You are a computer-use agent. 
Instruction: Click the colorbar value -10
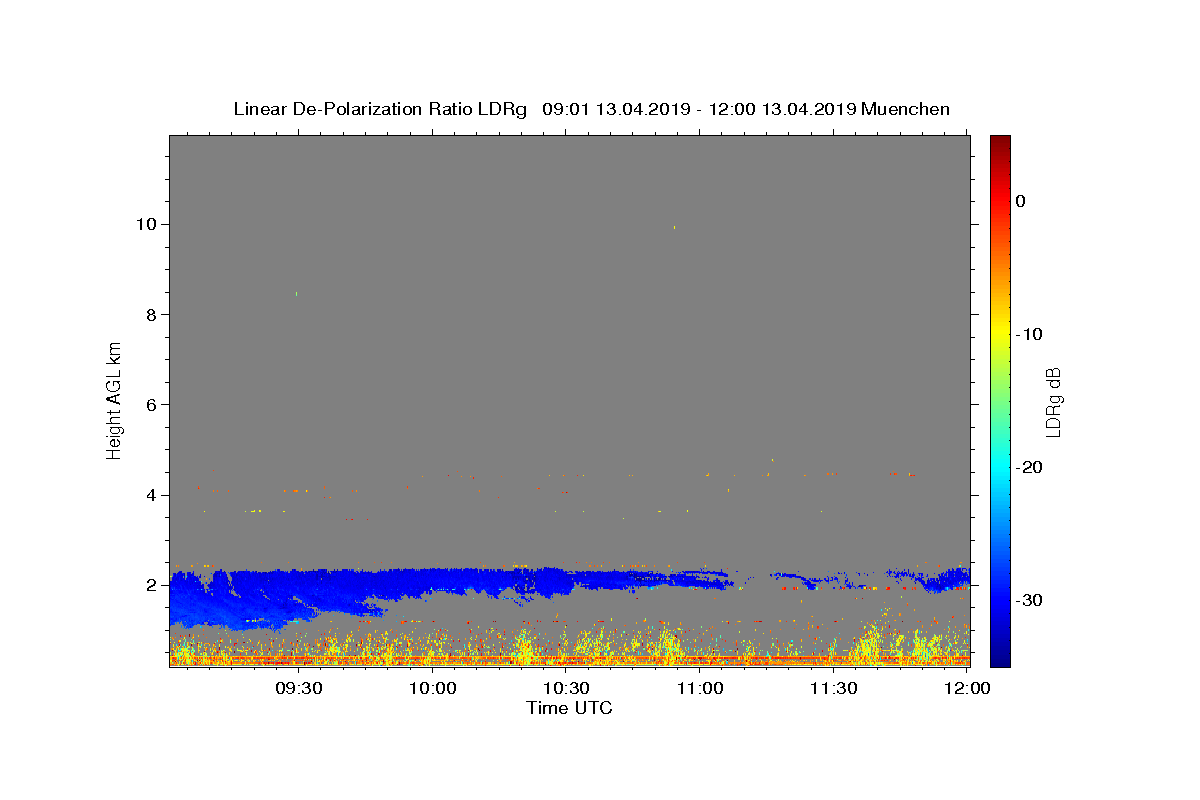coord(1029,334)
